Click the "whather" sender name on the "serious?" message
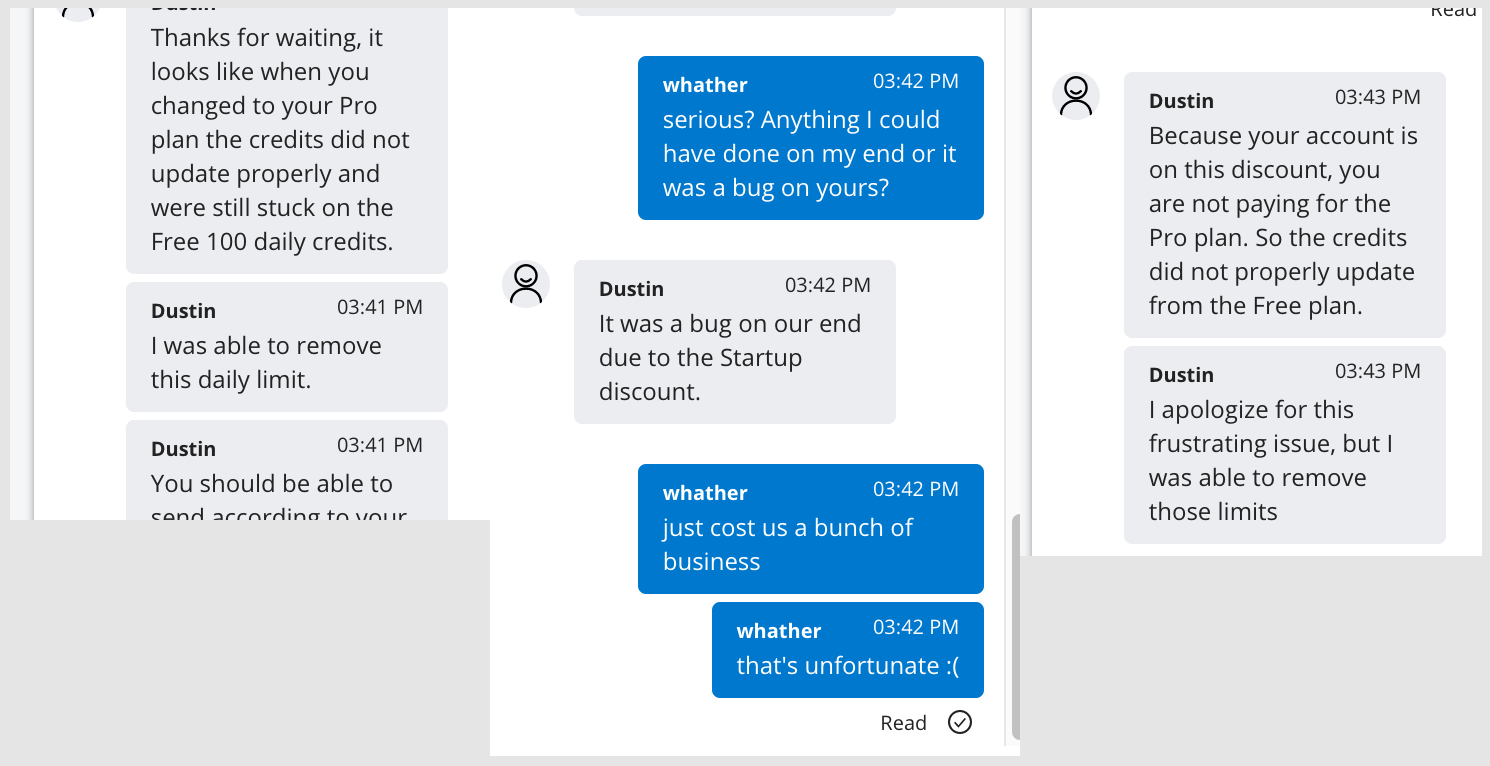This screenshot has height=766, width=1490. point(705,85)
